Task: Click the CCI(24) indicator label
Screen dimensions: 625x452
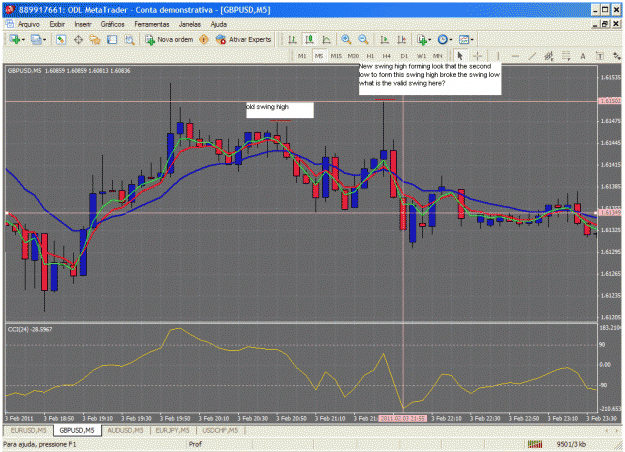Action: [x=30, y=329]
